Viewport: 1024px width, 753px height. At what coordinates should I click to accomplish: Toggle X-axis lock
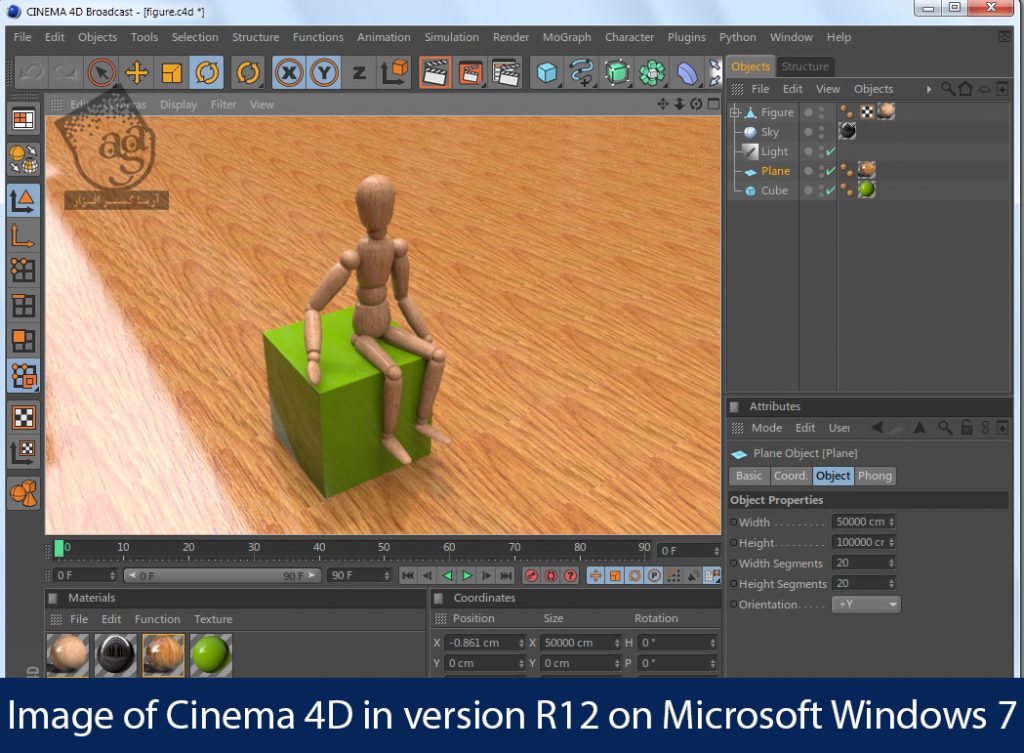click(289, 72)
